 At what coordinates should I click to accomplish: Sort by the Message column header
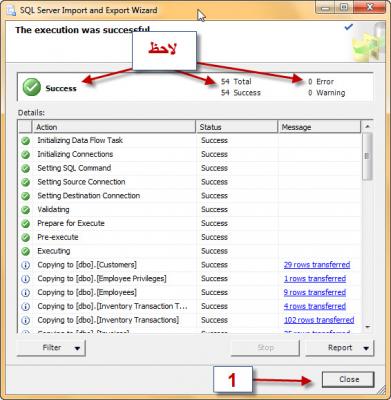(319, 127)
